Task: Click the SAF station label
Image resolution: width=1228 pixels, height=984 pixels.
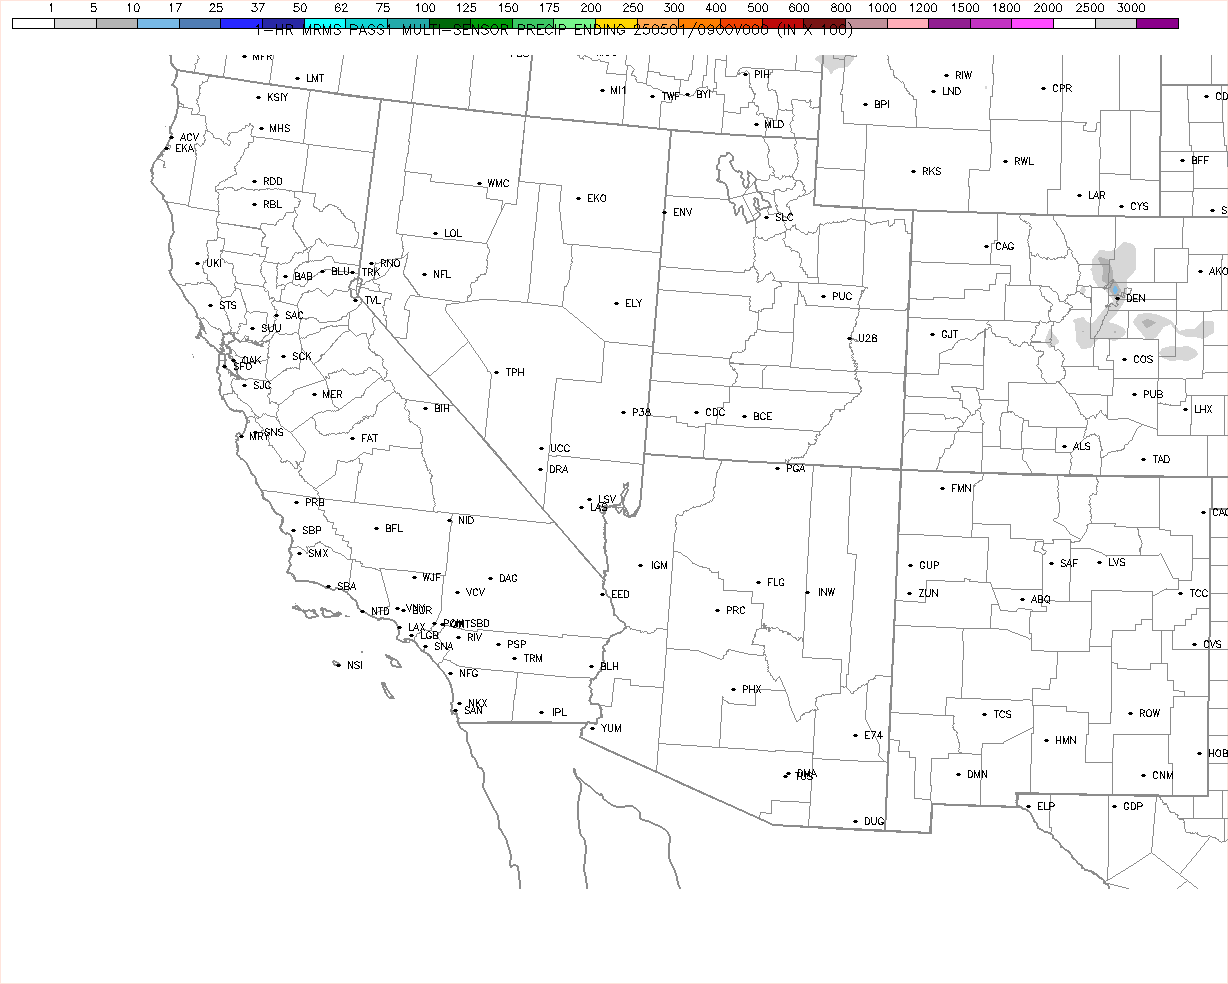Action: [1069, 564]
